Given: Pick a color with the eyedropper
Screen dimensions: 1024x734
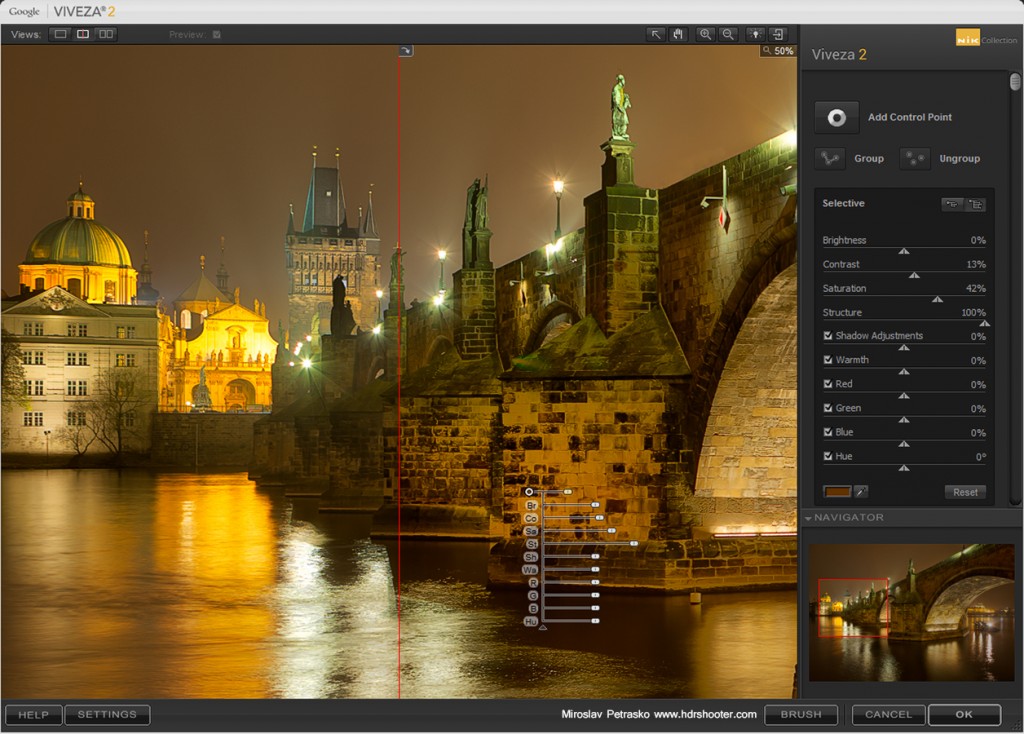Looking at the screenshot, I should coord(860,492).
